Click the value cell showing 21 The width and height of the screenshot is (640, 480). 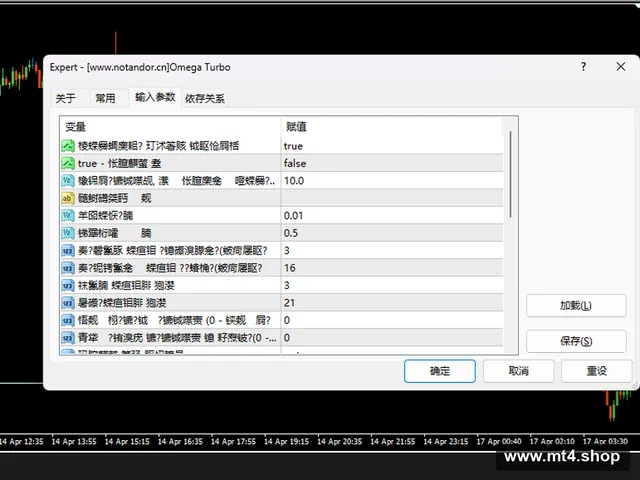(x=392, y=303)
